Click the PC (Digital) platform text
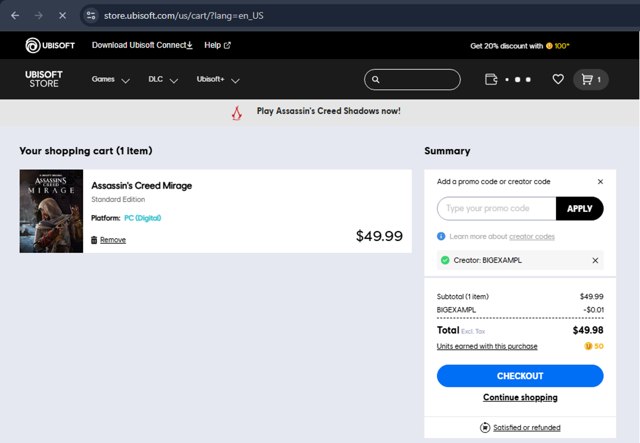The width and height of the screenshot is (640, 443). [x=142, y=218]
